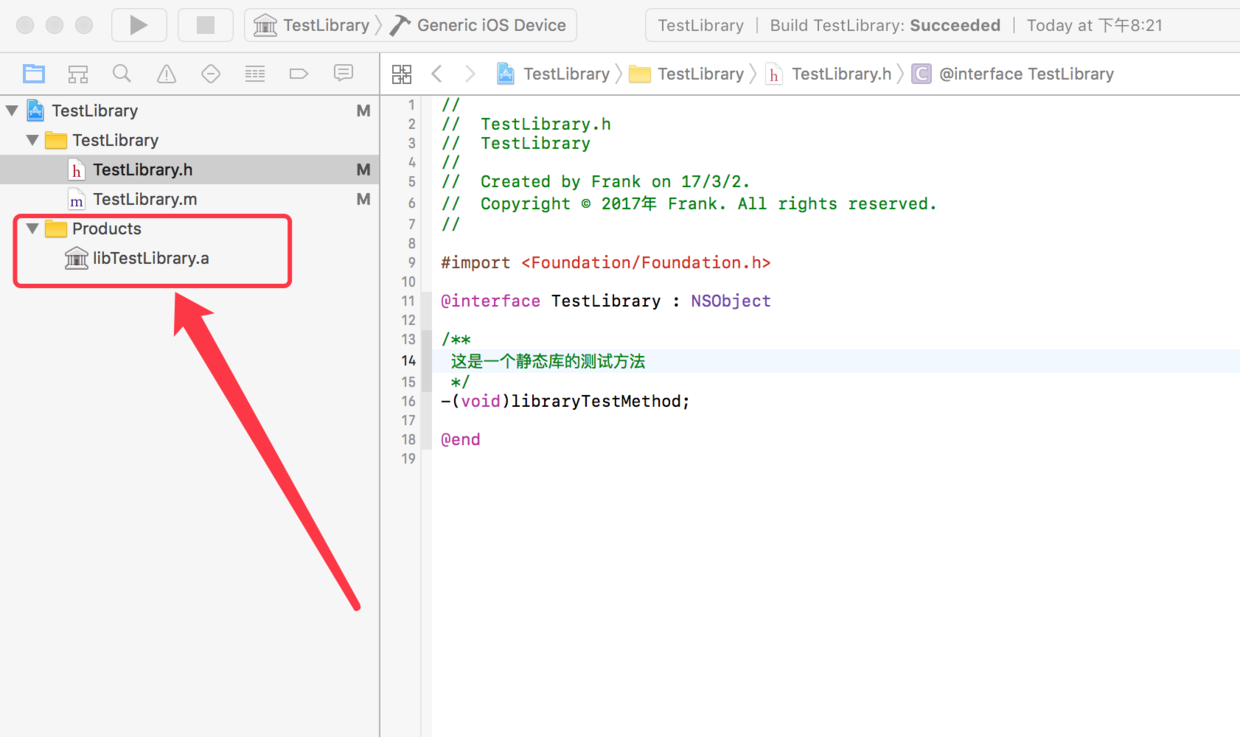Open the Find navigator tab
Viewport: 1240px width, 737px height.
122,74
